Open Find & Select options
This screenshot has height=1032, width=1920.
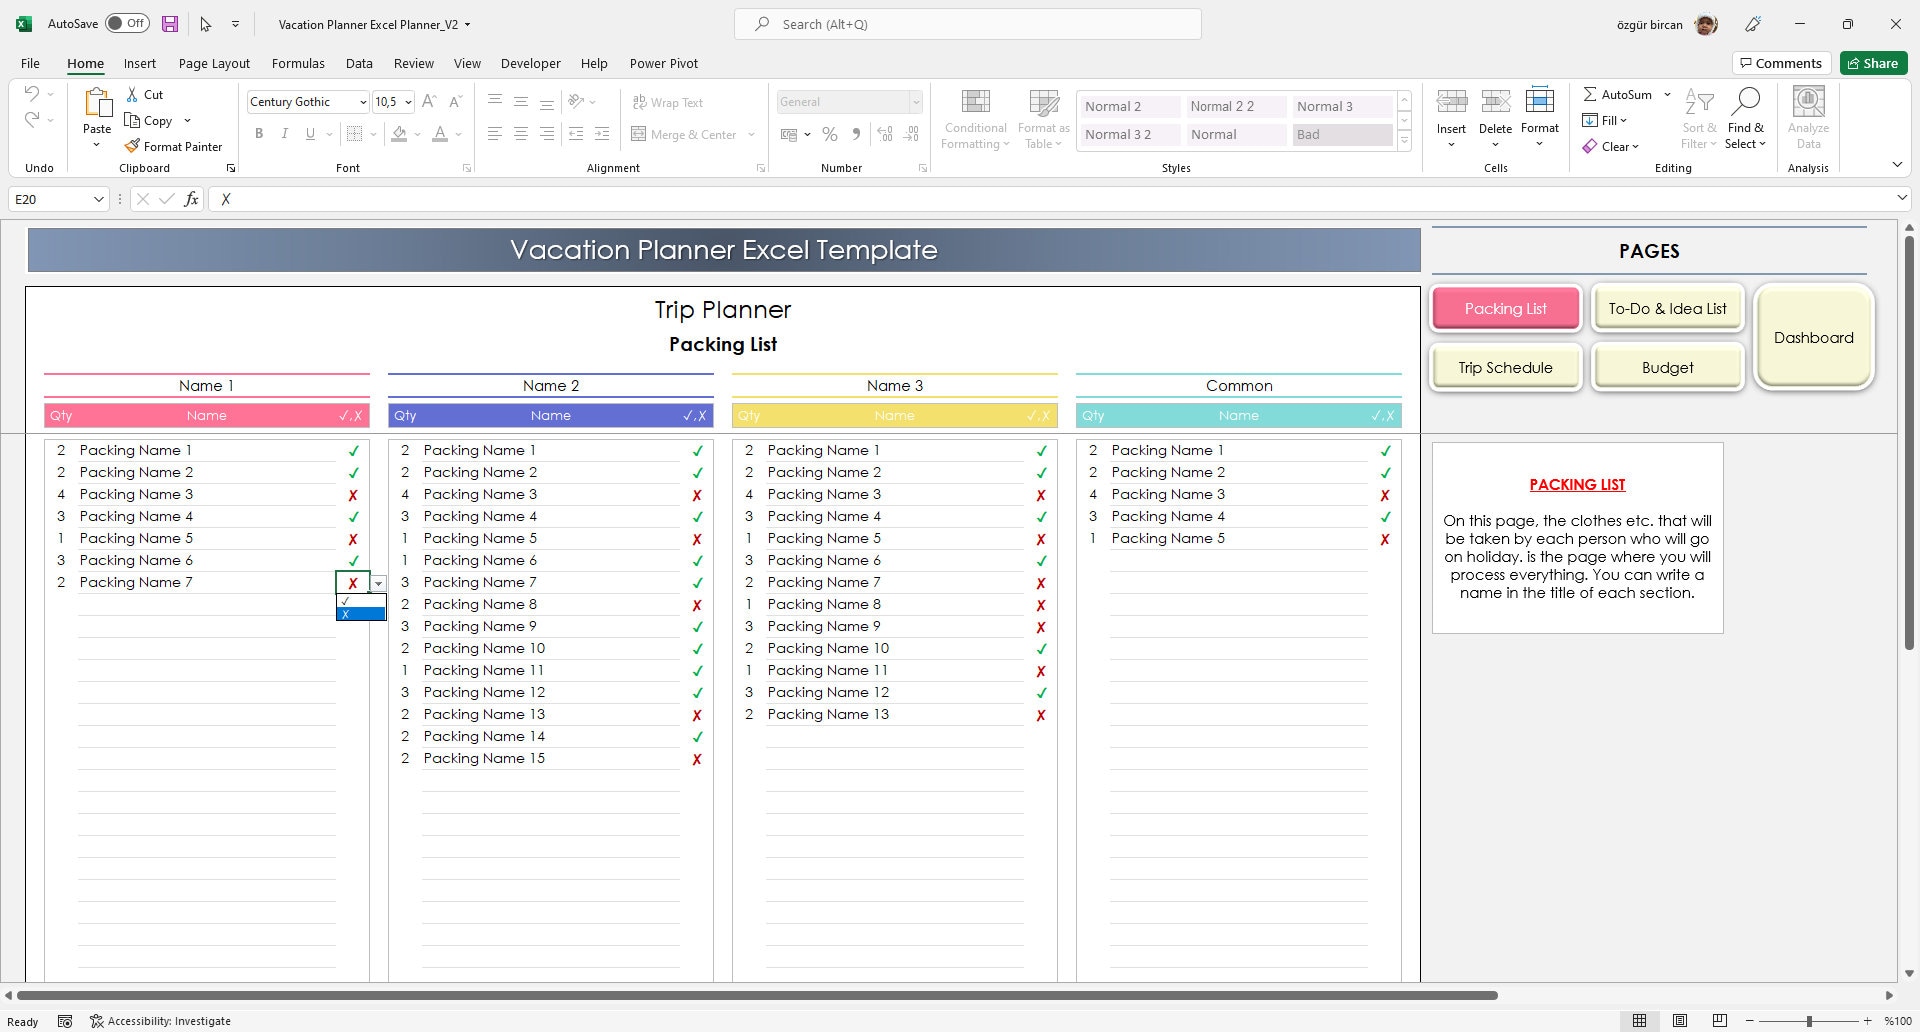[x=1746, y=117]
